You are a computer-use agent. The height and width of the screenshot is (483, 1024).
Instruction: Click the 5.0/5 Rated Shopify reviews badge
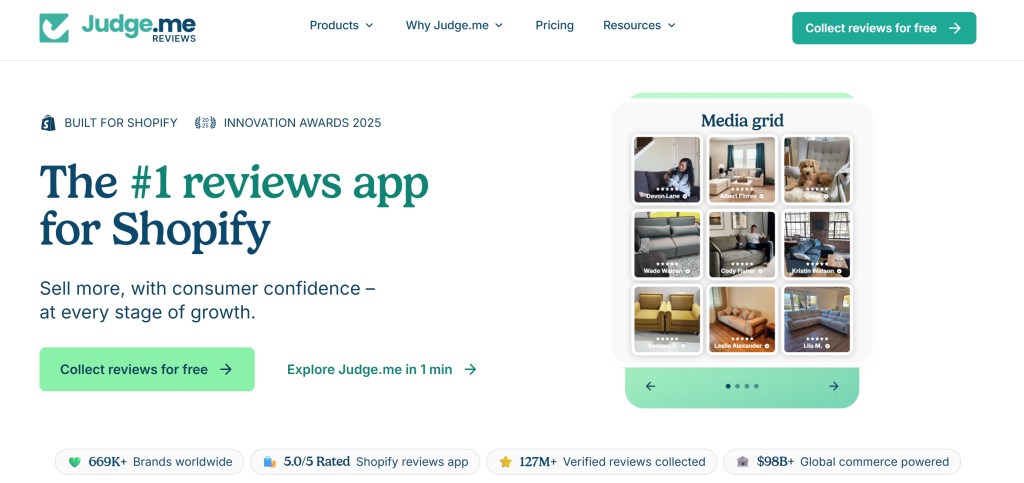click(x=365, y=462)
